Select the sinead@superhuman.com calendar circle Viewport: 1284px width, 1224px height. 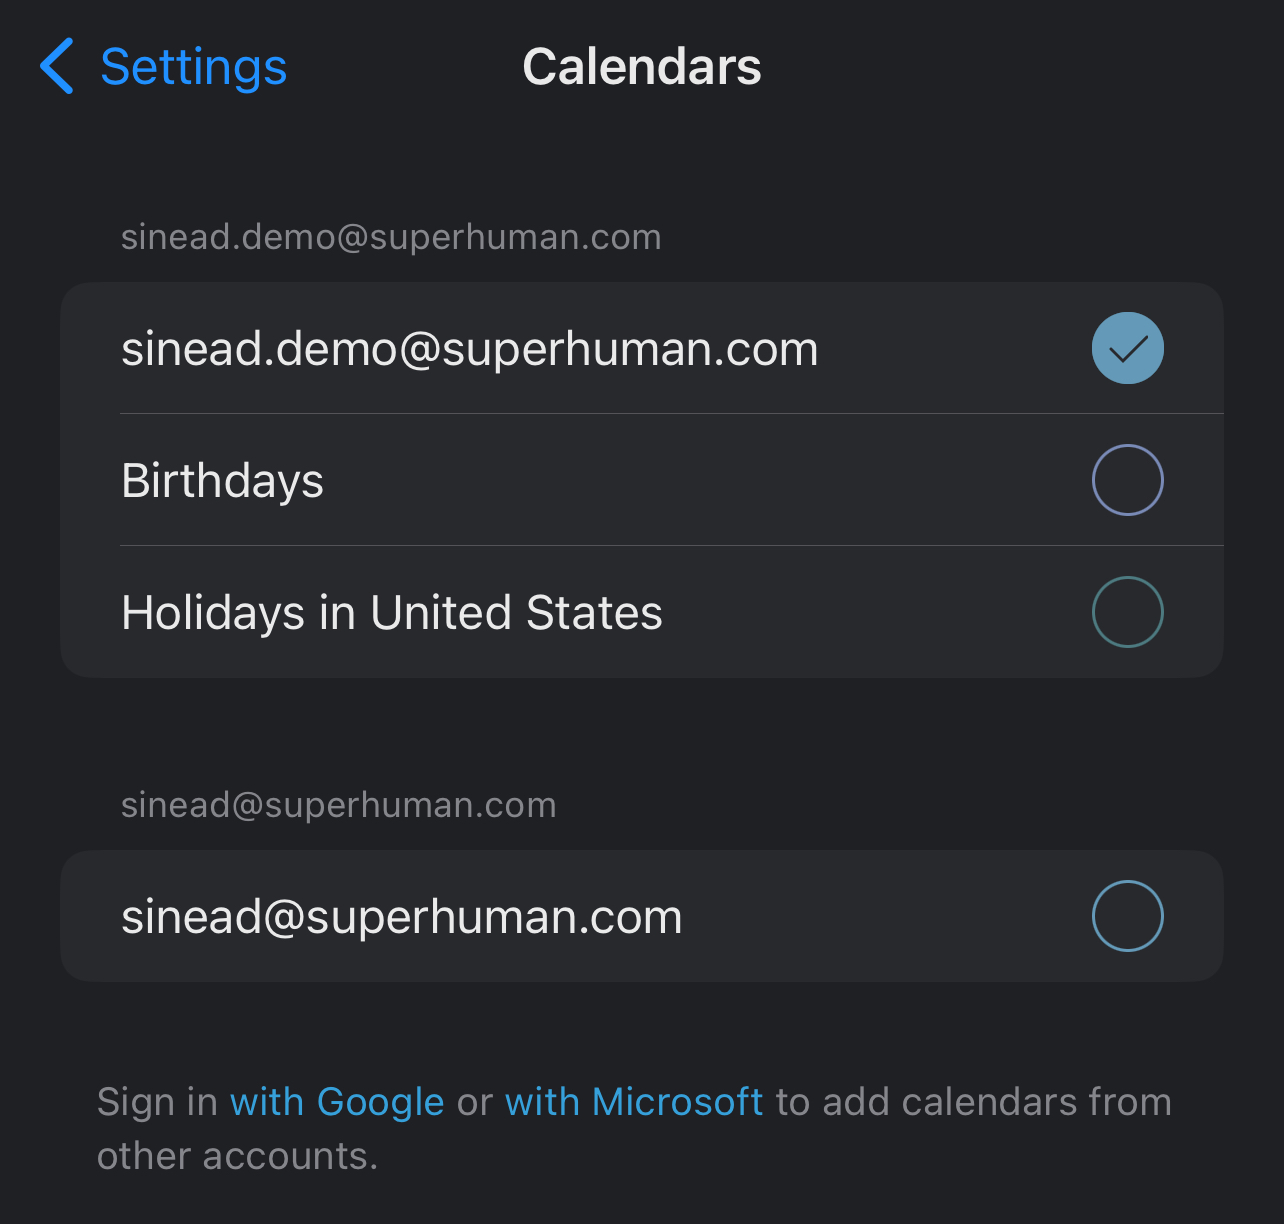click(x=1127, y=916)
